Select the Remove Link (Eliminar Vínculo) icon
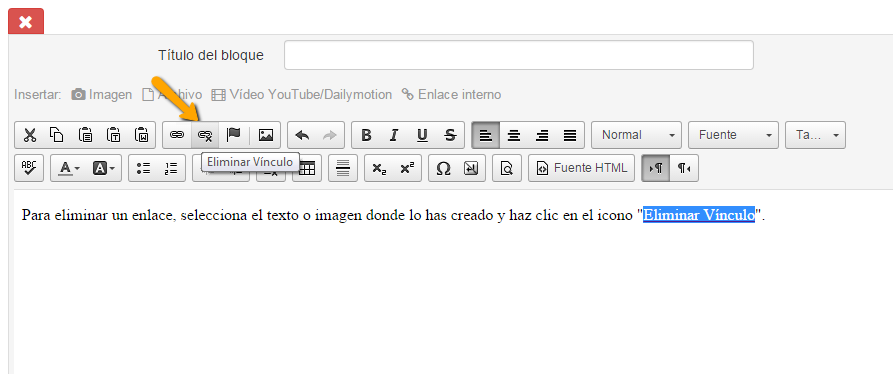This screenshot has height=374, width=893. pos(205,135)
